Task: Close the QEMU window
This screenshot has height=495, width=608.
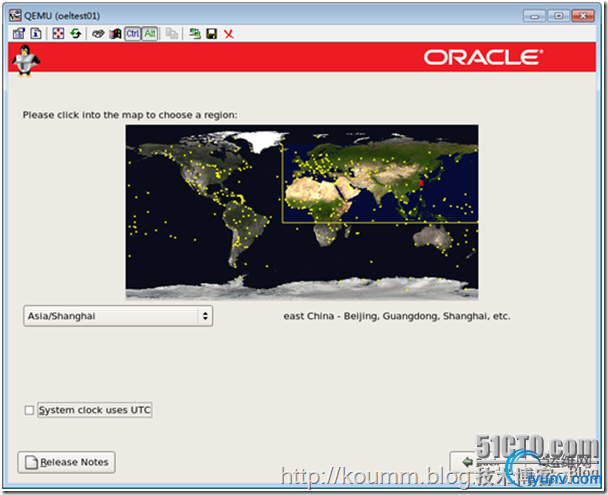Action: click(x=583, y=16)
